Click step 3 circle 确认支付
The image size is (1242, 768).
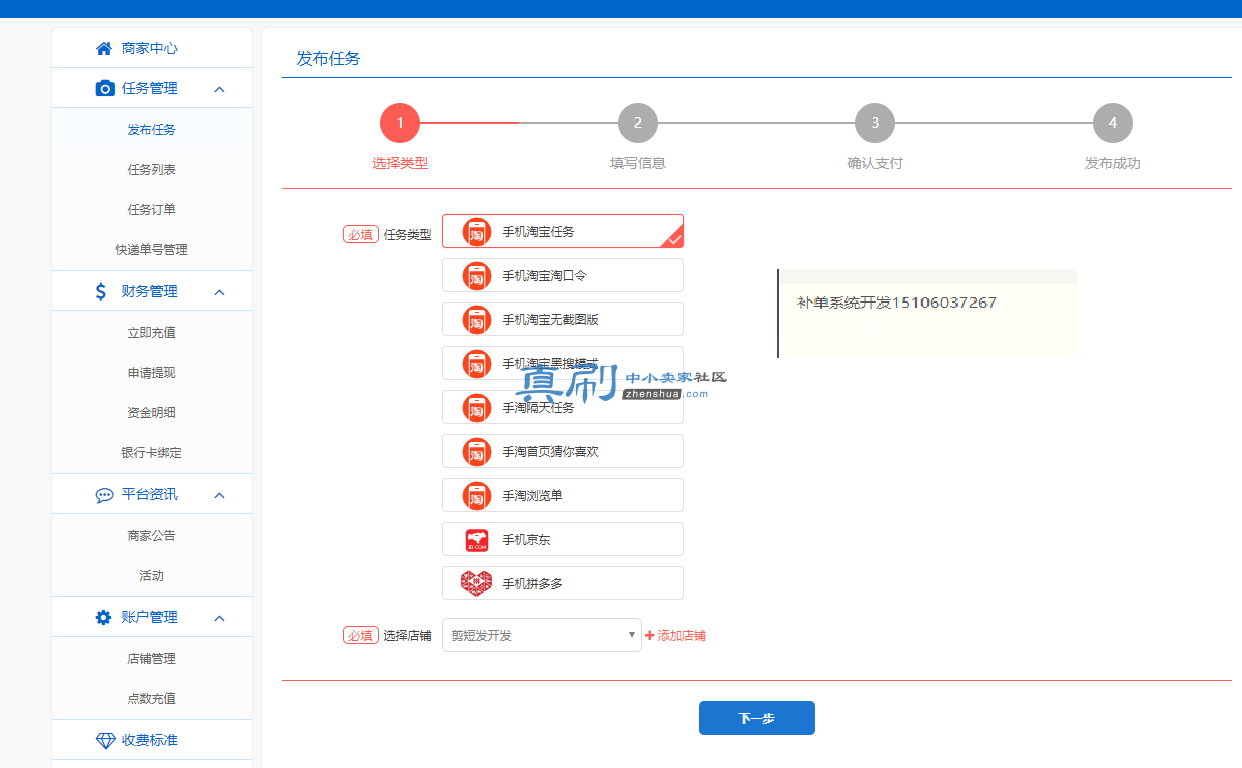tap(875, 123)
